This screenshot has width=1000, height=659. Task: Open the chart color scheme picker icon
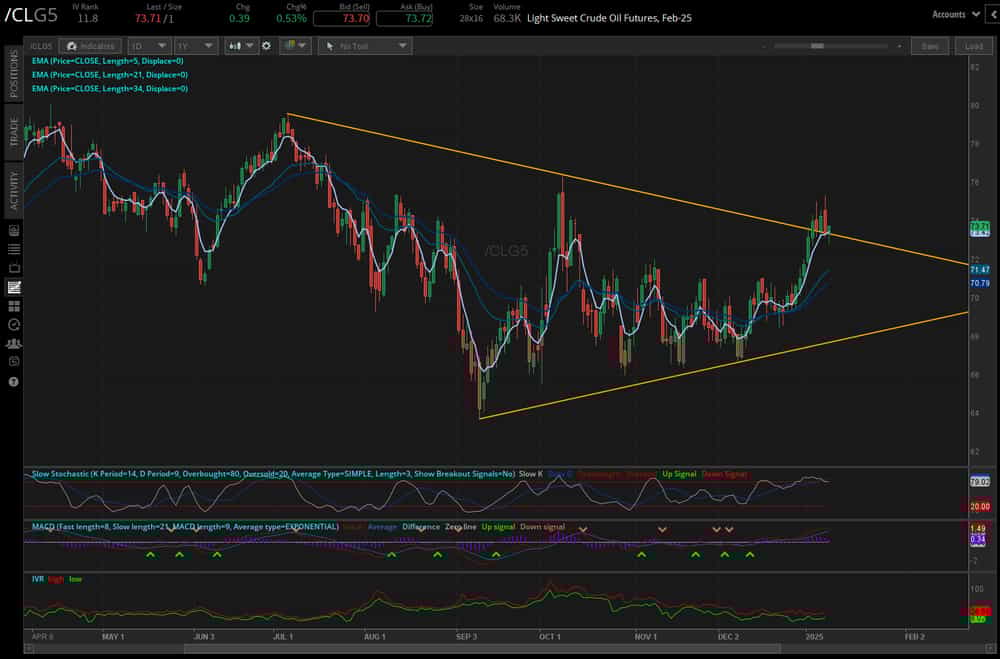point(292,45)
